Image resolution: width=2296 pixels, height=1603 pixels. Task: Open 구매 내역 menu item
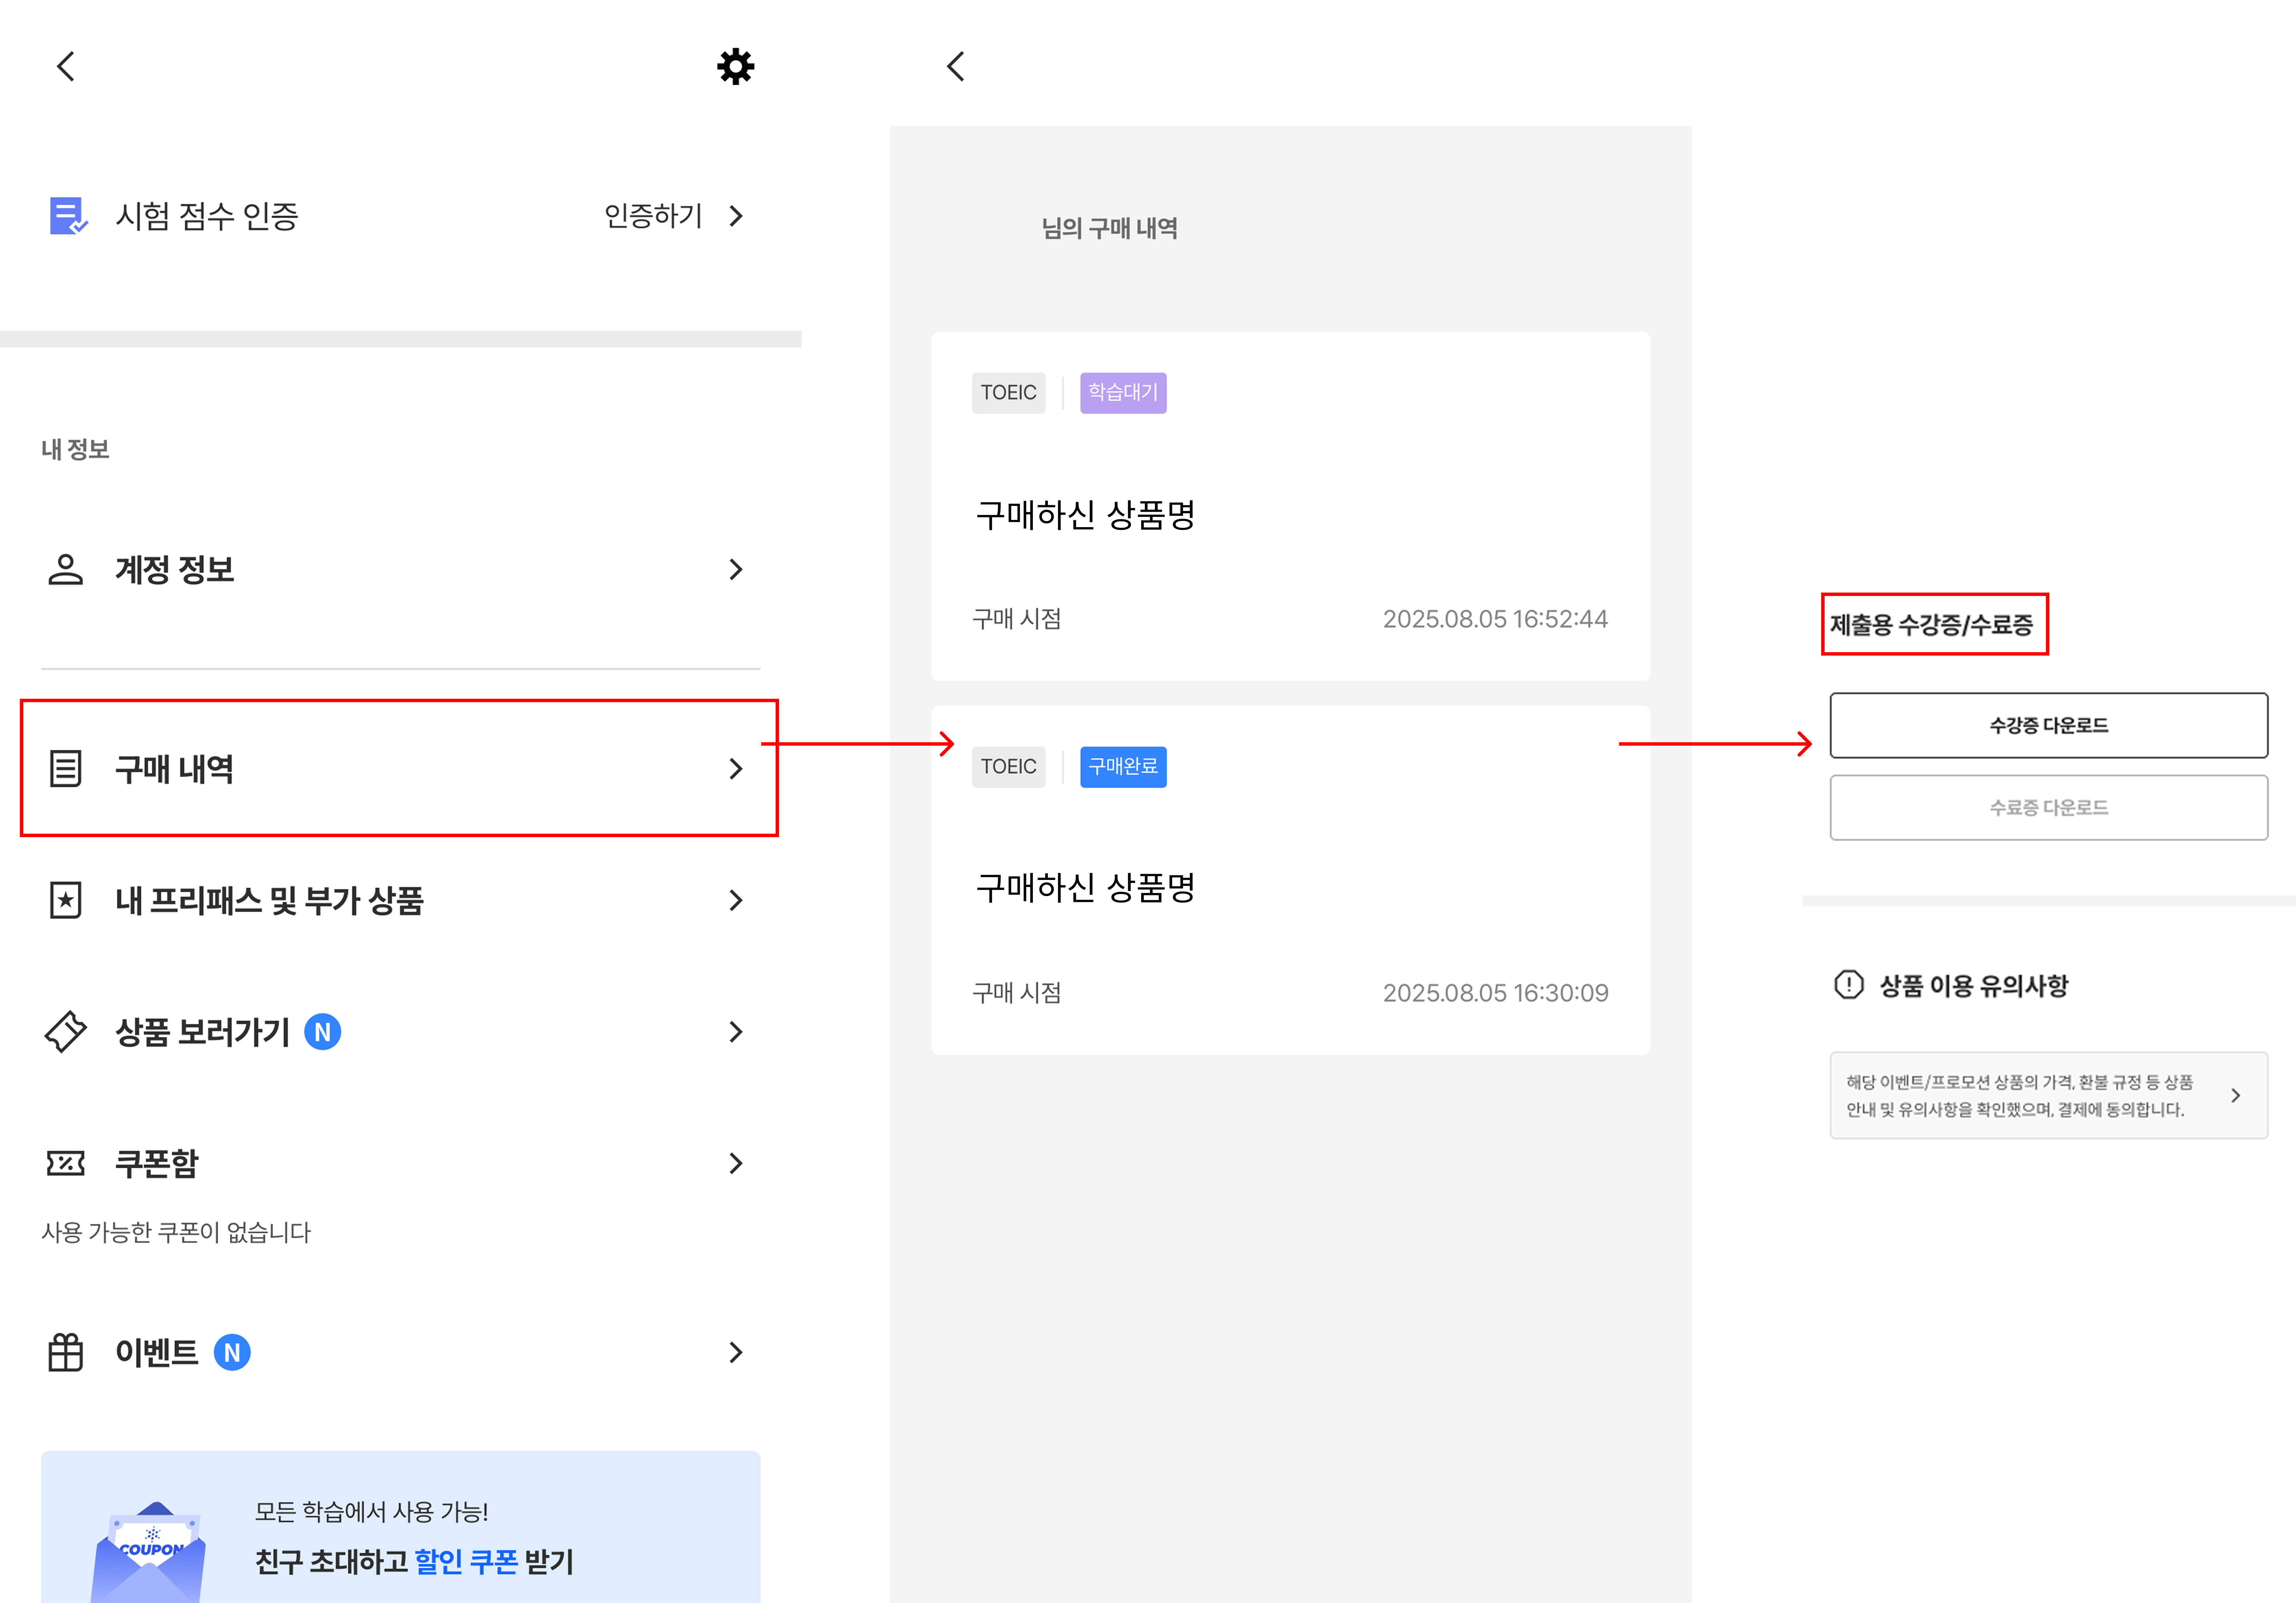coord(400,768)
